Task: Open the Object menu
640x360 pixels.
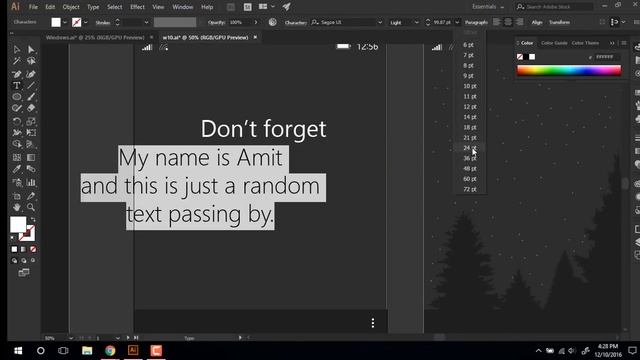Action: (x=71, y=7)
